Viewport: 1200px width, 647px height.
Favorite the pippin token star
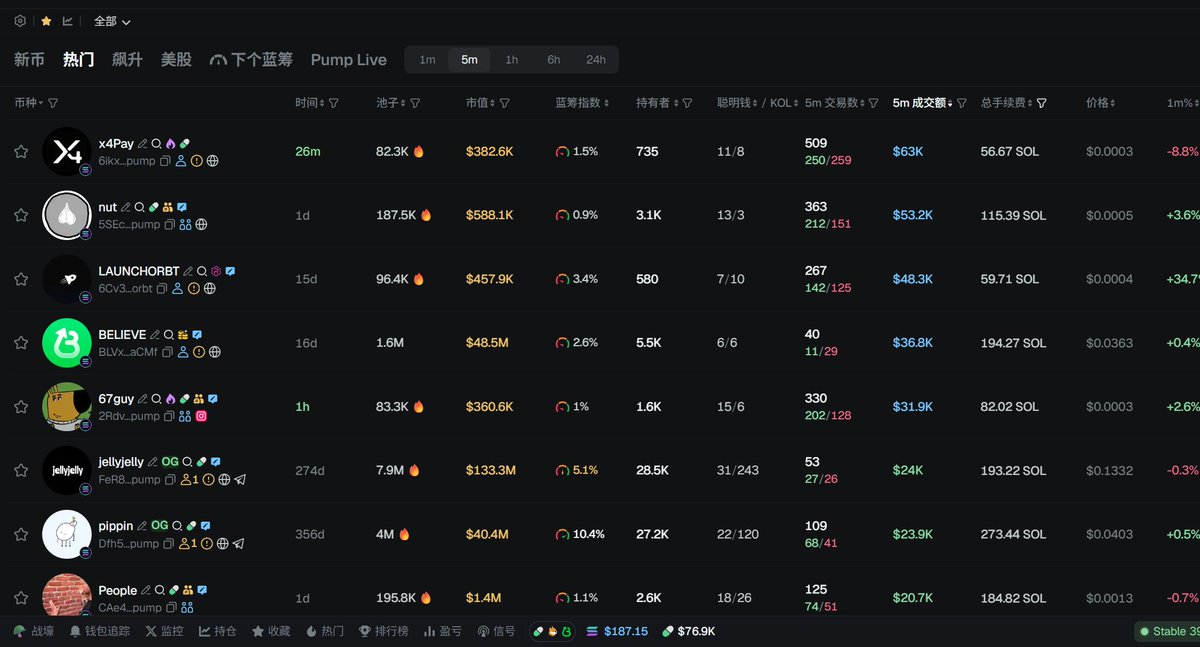click(21, 535)
